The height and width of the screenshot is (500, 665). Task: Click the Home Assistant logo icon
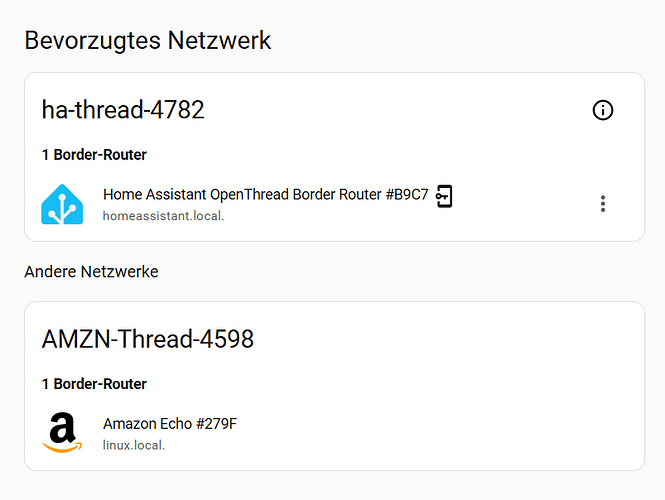[x=62, y=204]
